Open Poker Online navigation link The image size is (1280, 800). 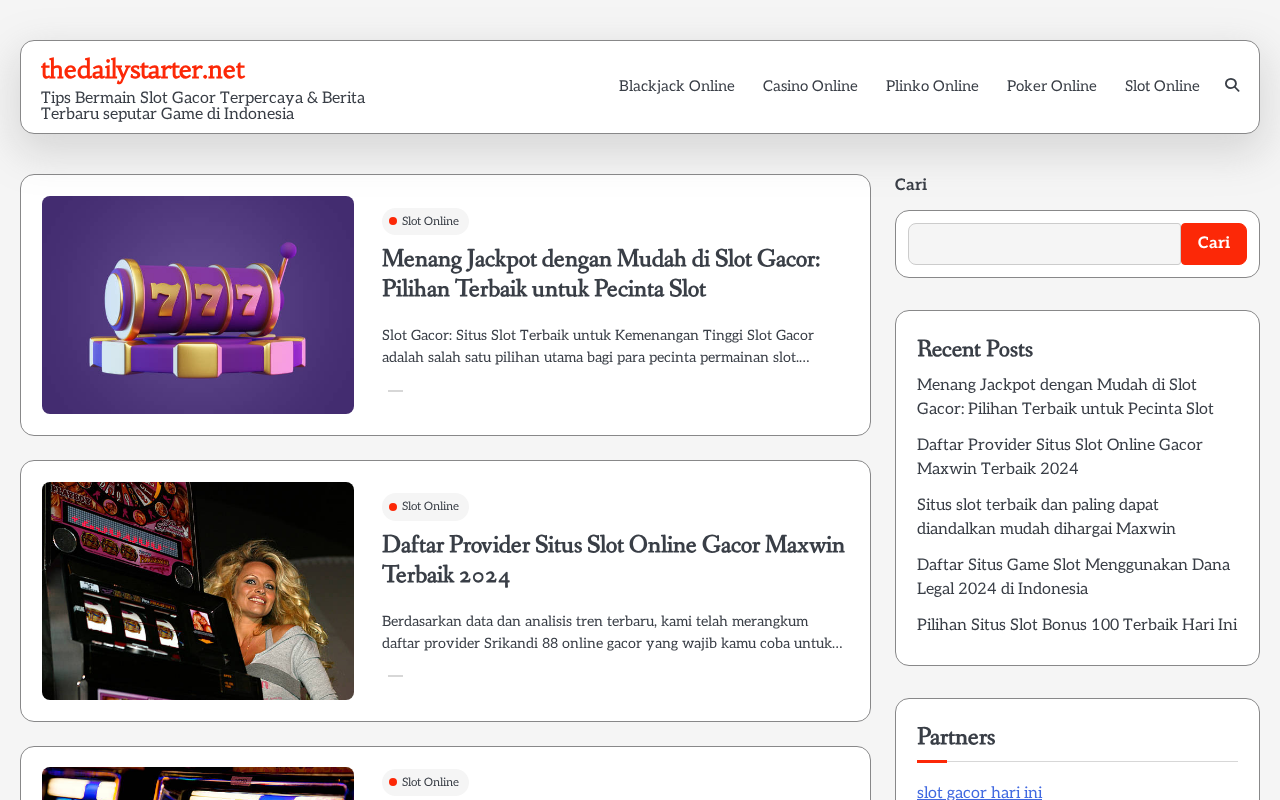click(x=1052, y=87)
